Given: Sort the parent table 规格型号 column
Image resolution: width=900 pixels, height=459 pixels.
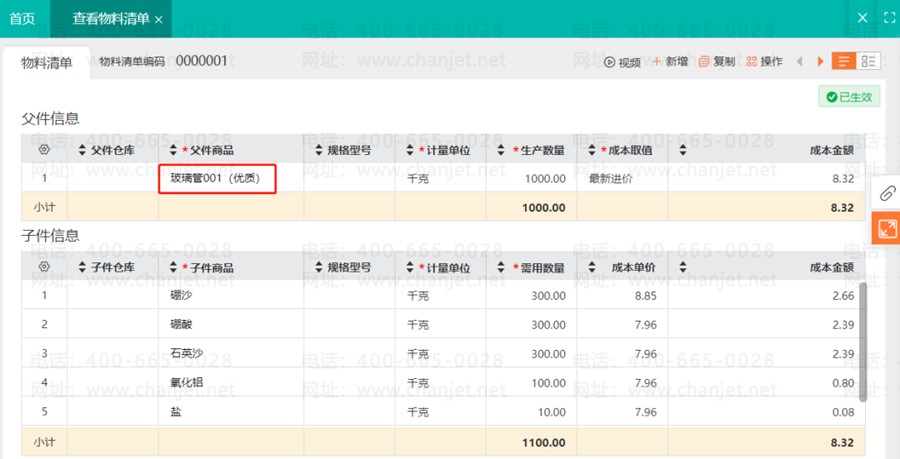Looking at the screenshot, I should 319,150.
